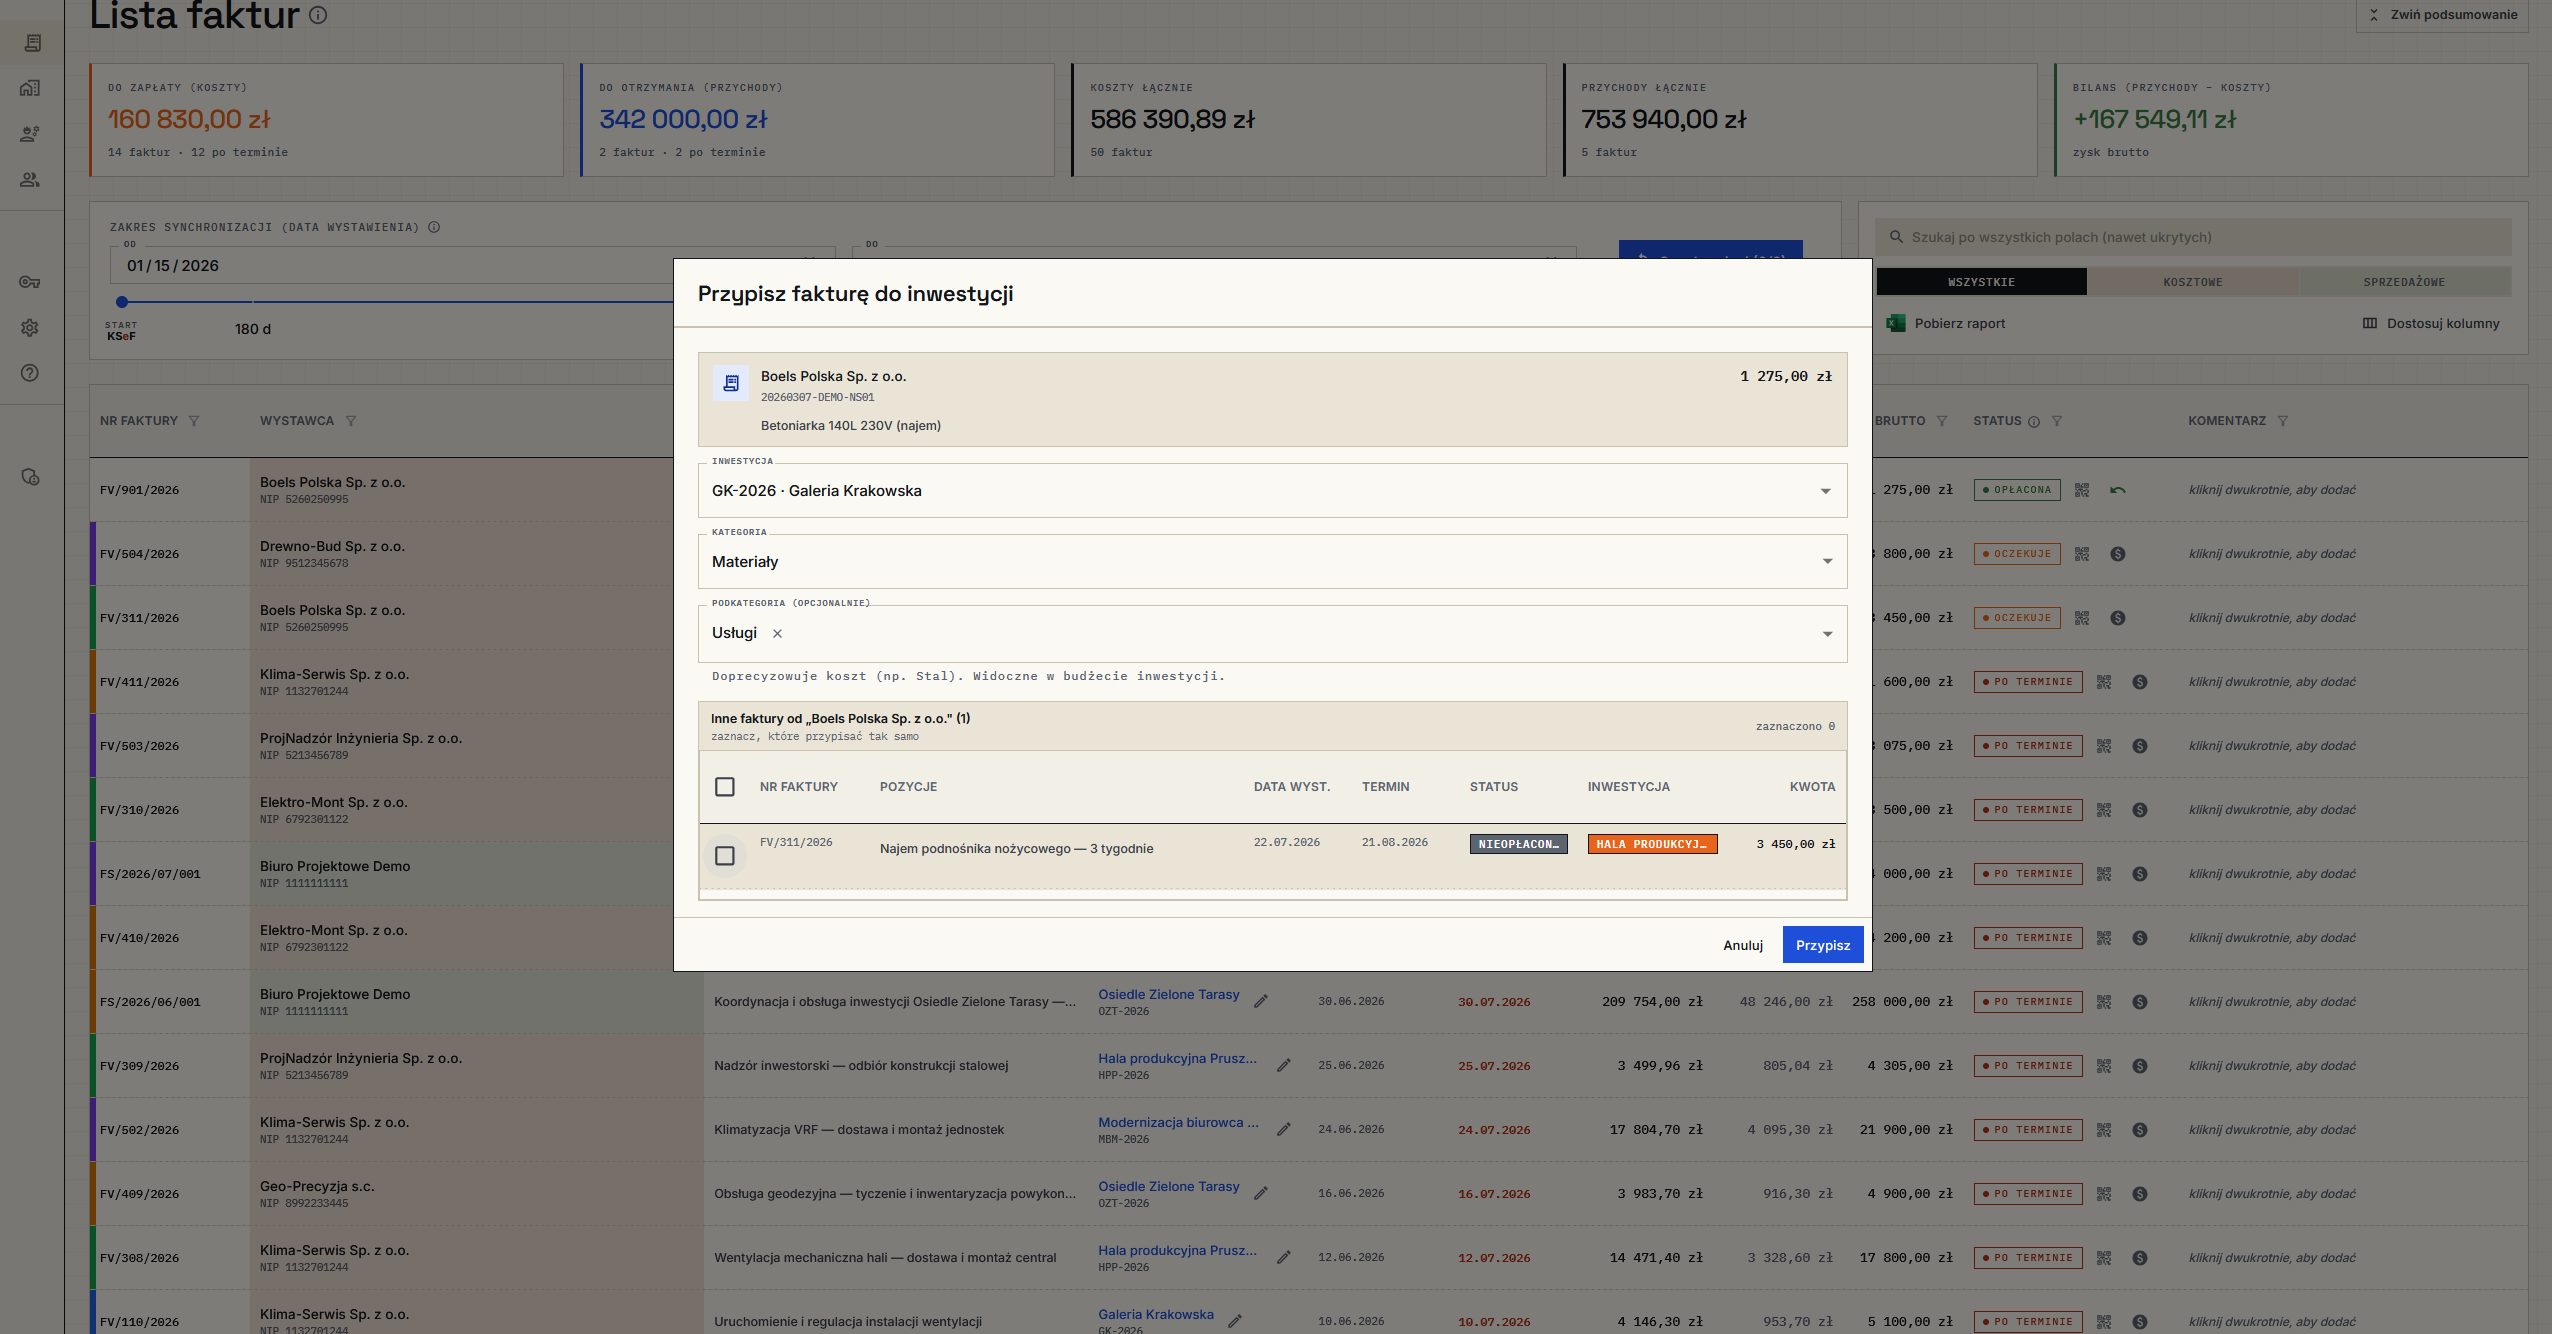This screenshot has height=1334, width=2552.
Task: Click QR code icon for FV/901/2026
Action: (2082, 490)
